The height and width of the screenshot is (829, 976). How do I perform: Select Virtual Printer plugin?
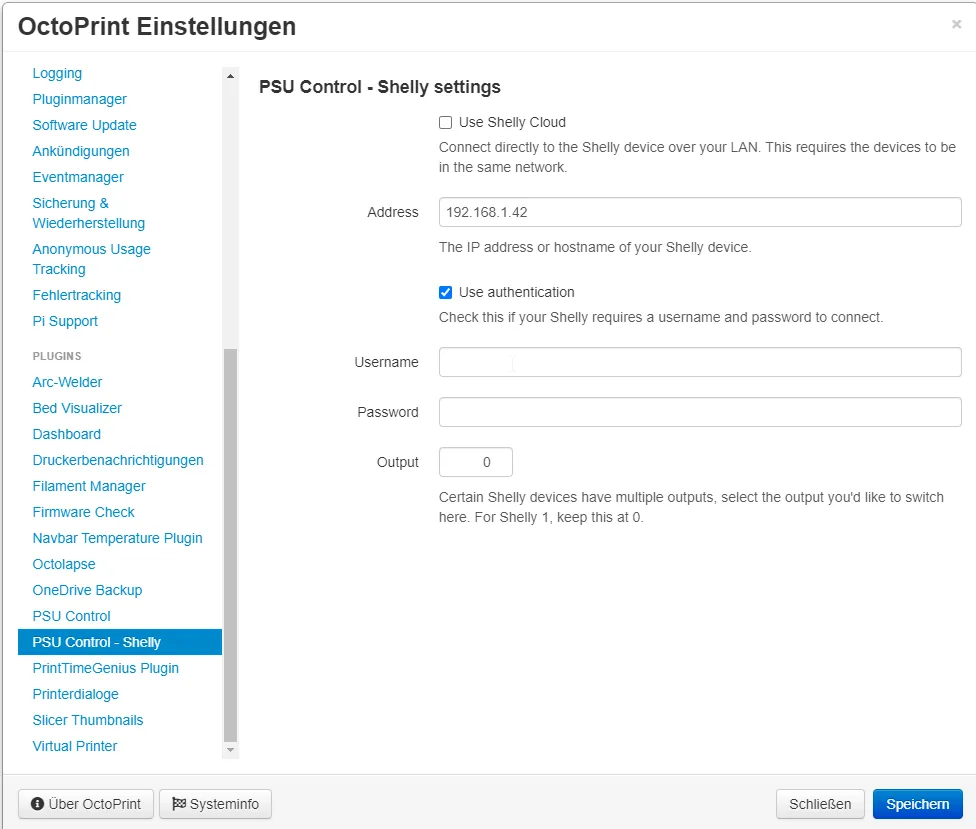pyautogui.click(x=75, y=746)
